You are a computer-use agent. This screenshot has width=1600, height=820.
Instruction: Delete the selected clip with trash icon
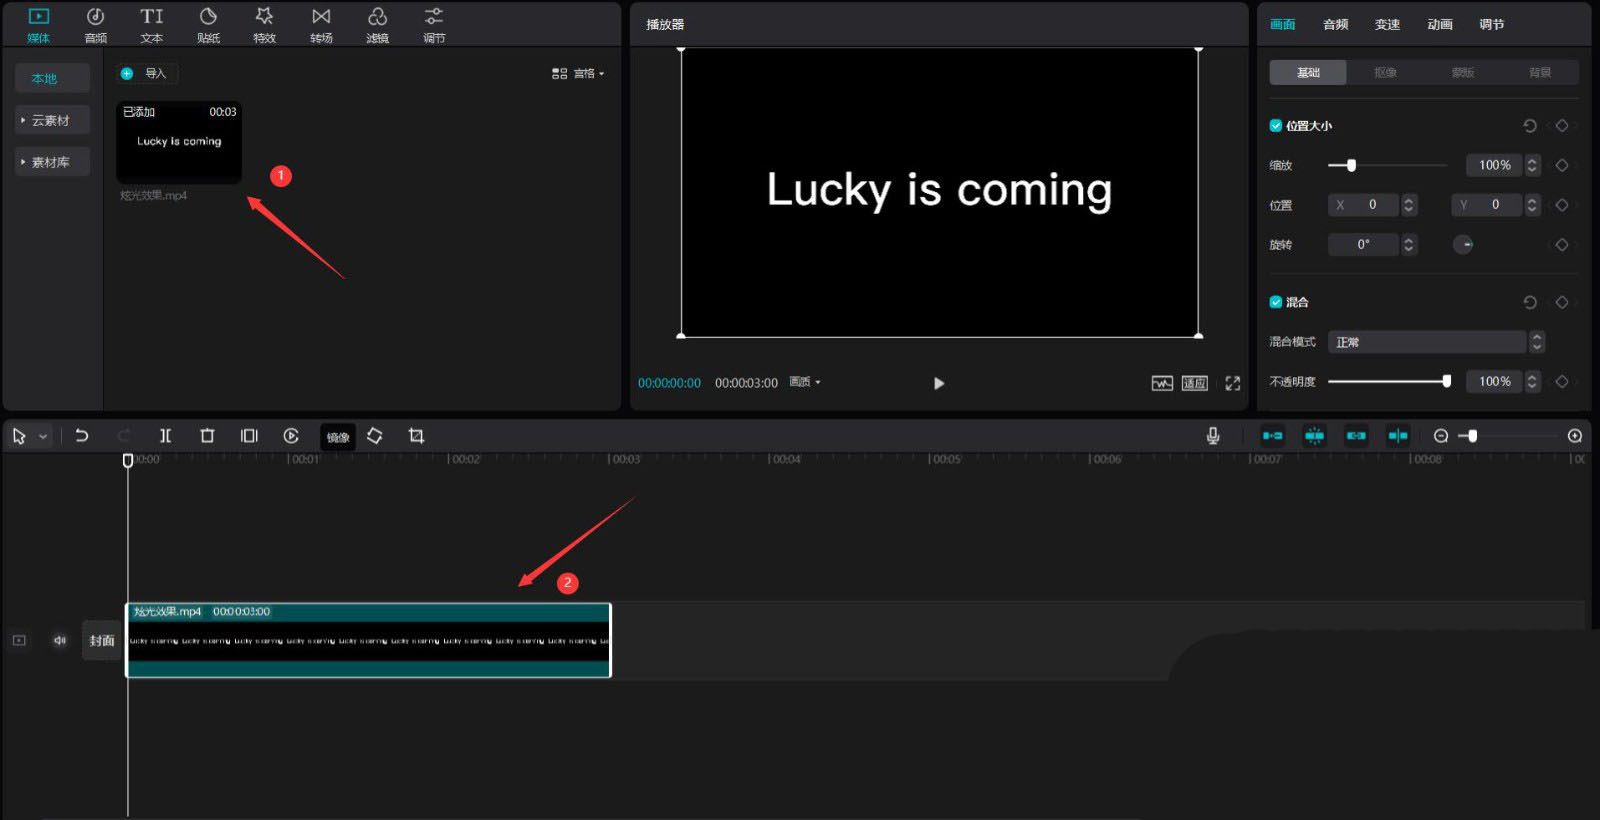click(x=207, y=436)
